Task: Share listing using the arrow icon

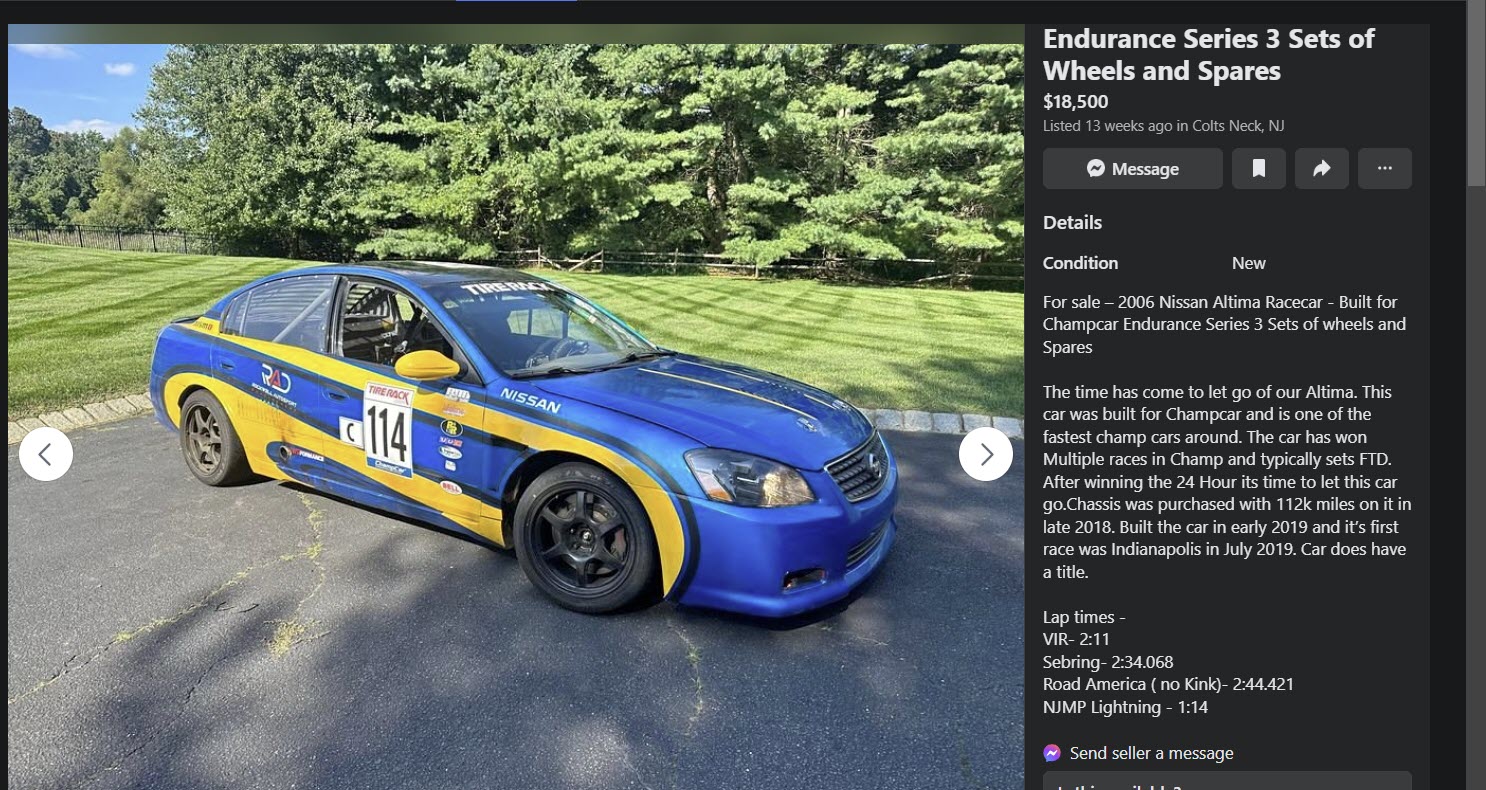Action: (x=1322, y=169)
